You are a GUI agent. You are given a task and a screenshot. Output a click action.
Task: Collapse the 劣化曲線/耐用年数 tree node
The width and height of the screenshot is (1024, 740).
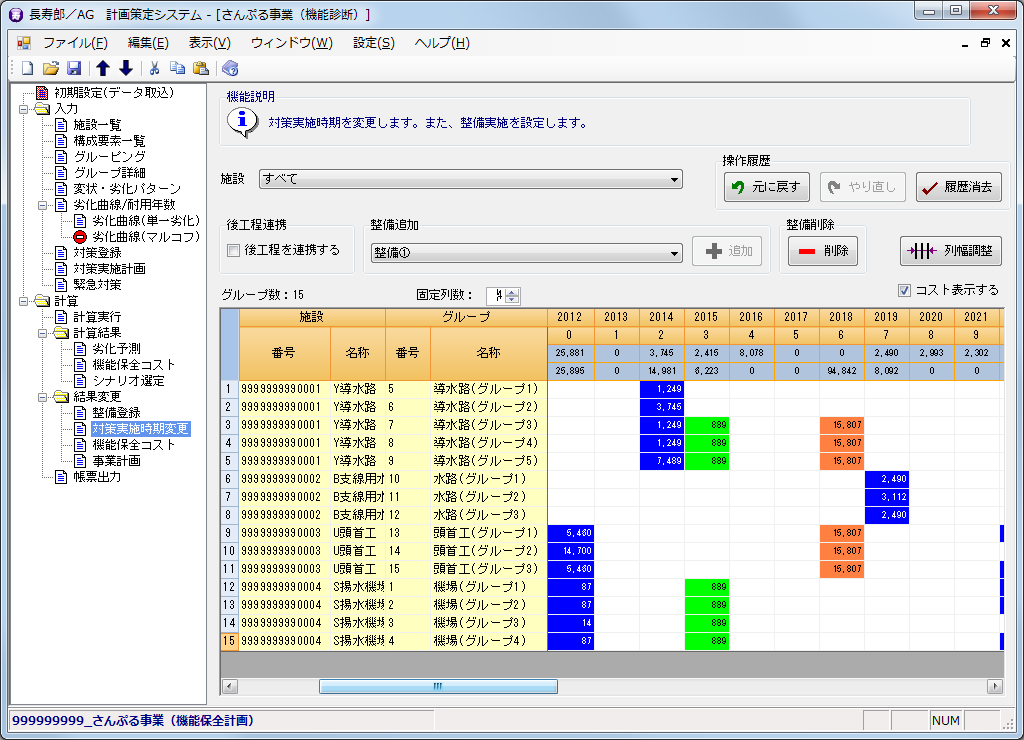click(42, 205)
